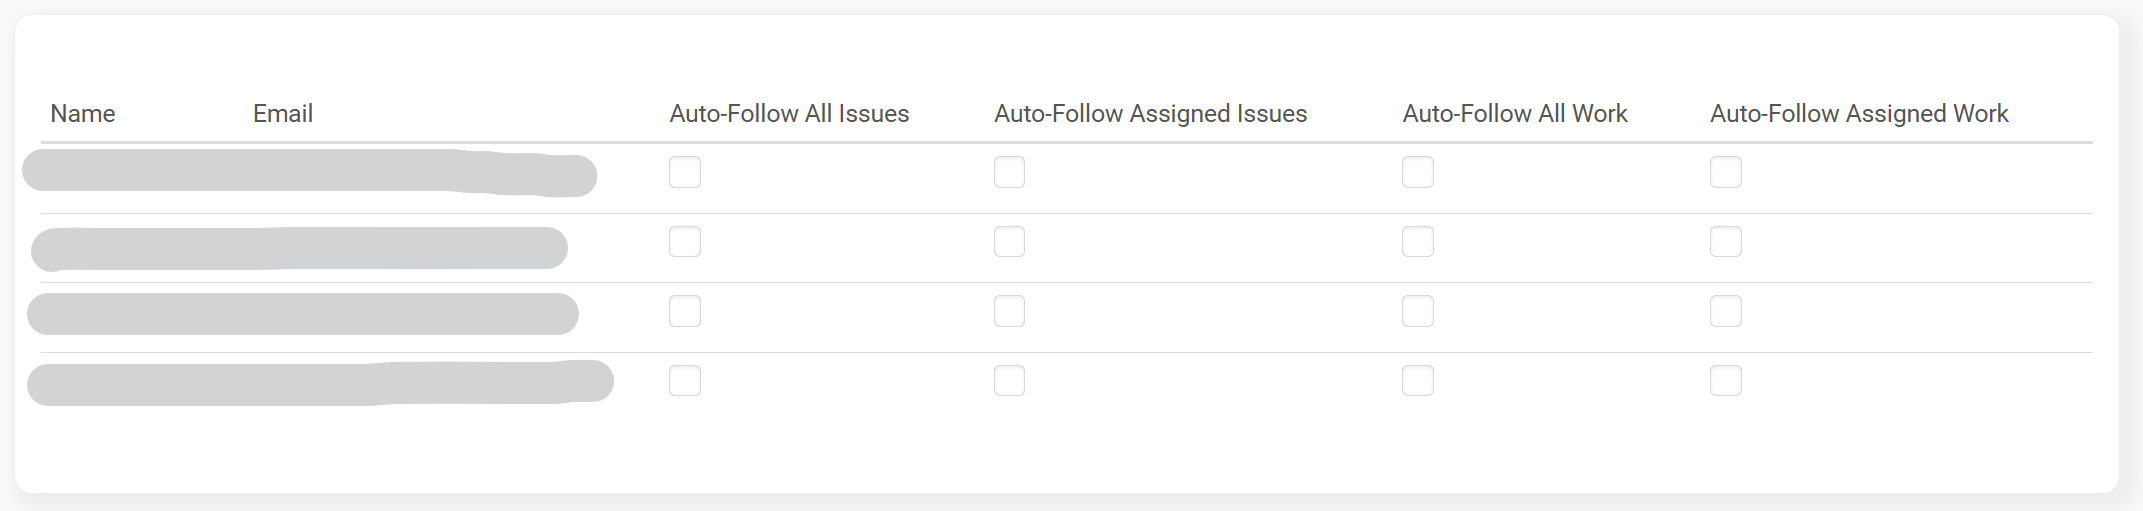
Task: Tick Auto-Follow All Work in second row
Action: 1417,242
